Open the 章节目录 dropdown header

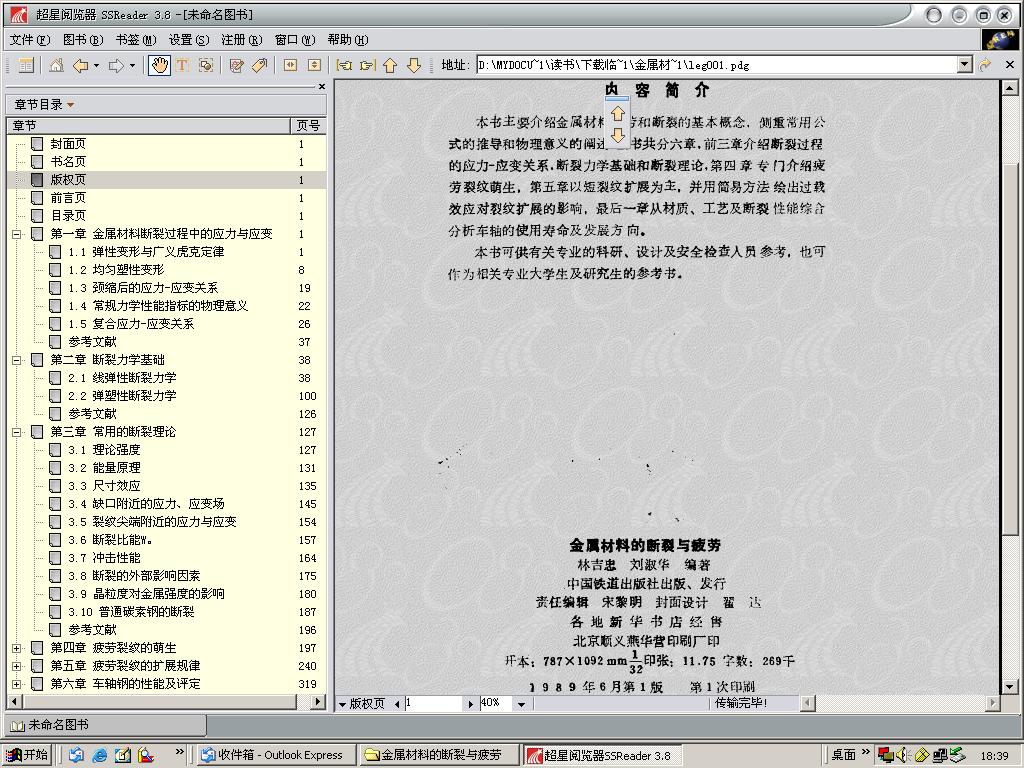pos(44,104)
